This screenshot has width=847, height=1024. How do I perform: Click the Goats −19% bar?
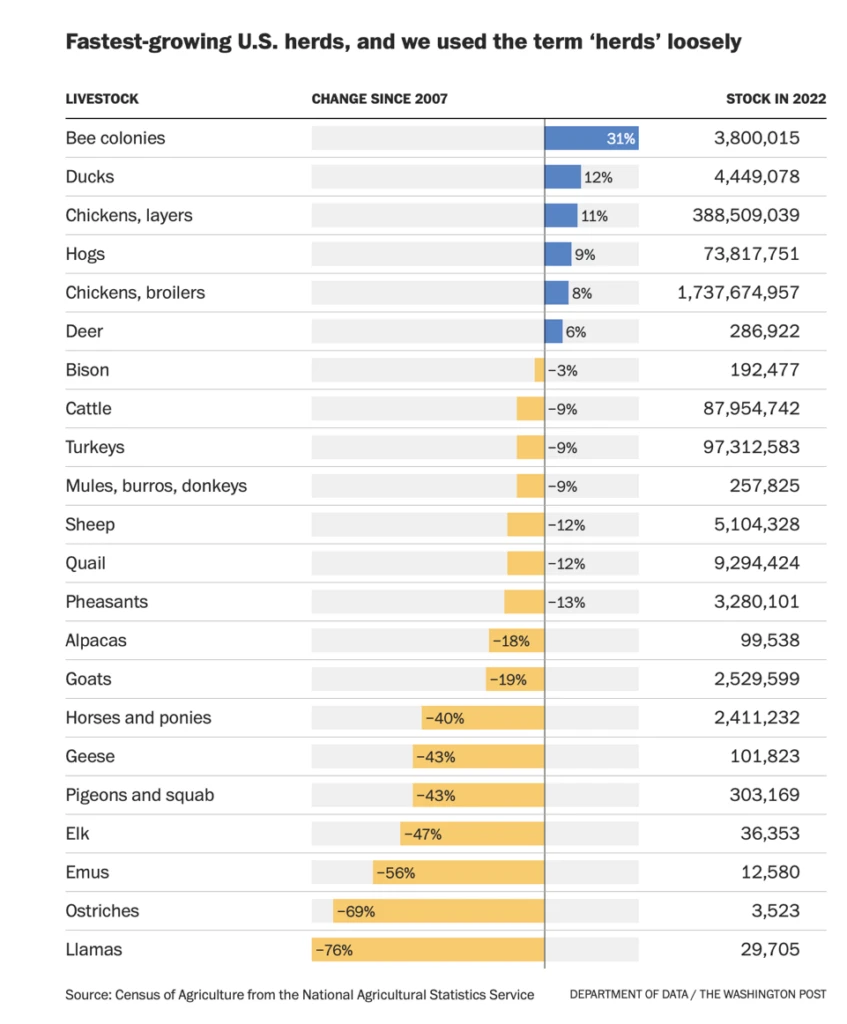pyautogui.click(x=515, y=679)
